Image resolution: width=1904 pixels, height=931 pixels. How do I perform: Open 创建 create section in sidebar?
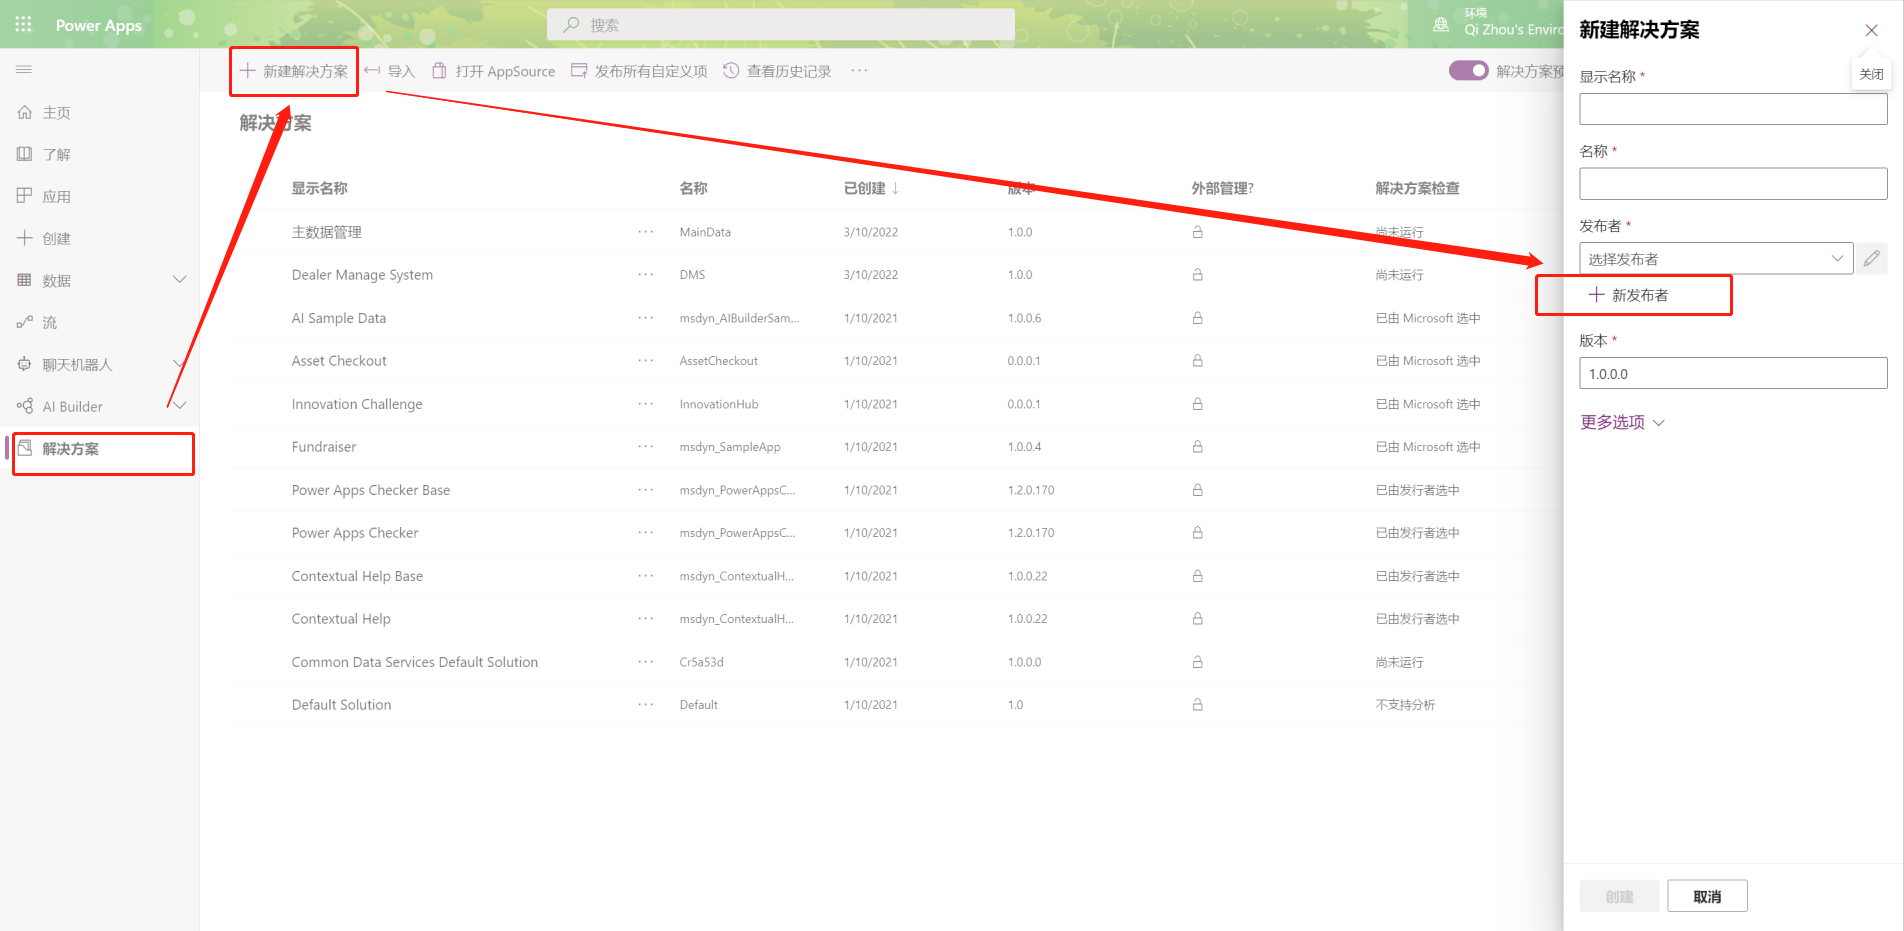click(x=57, y=239)
